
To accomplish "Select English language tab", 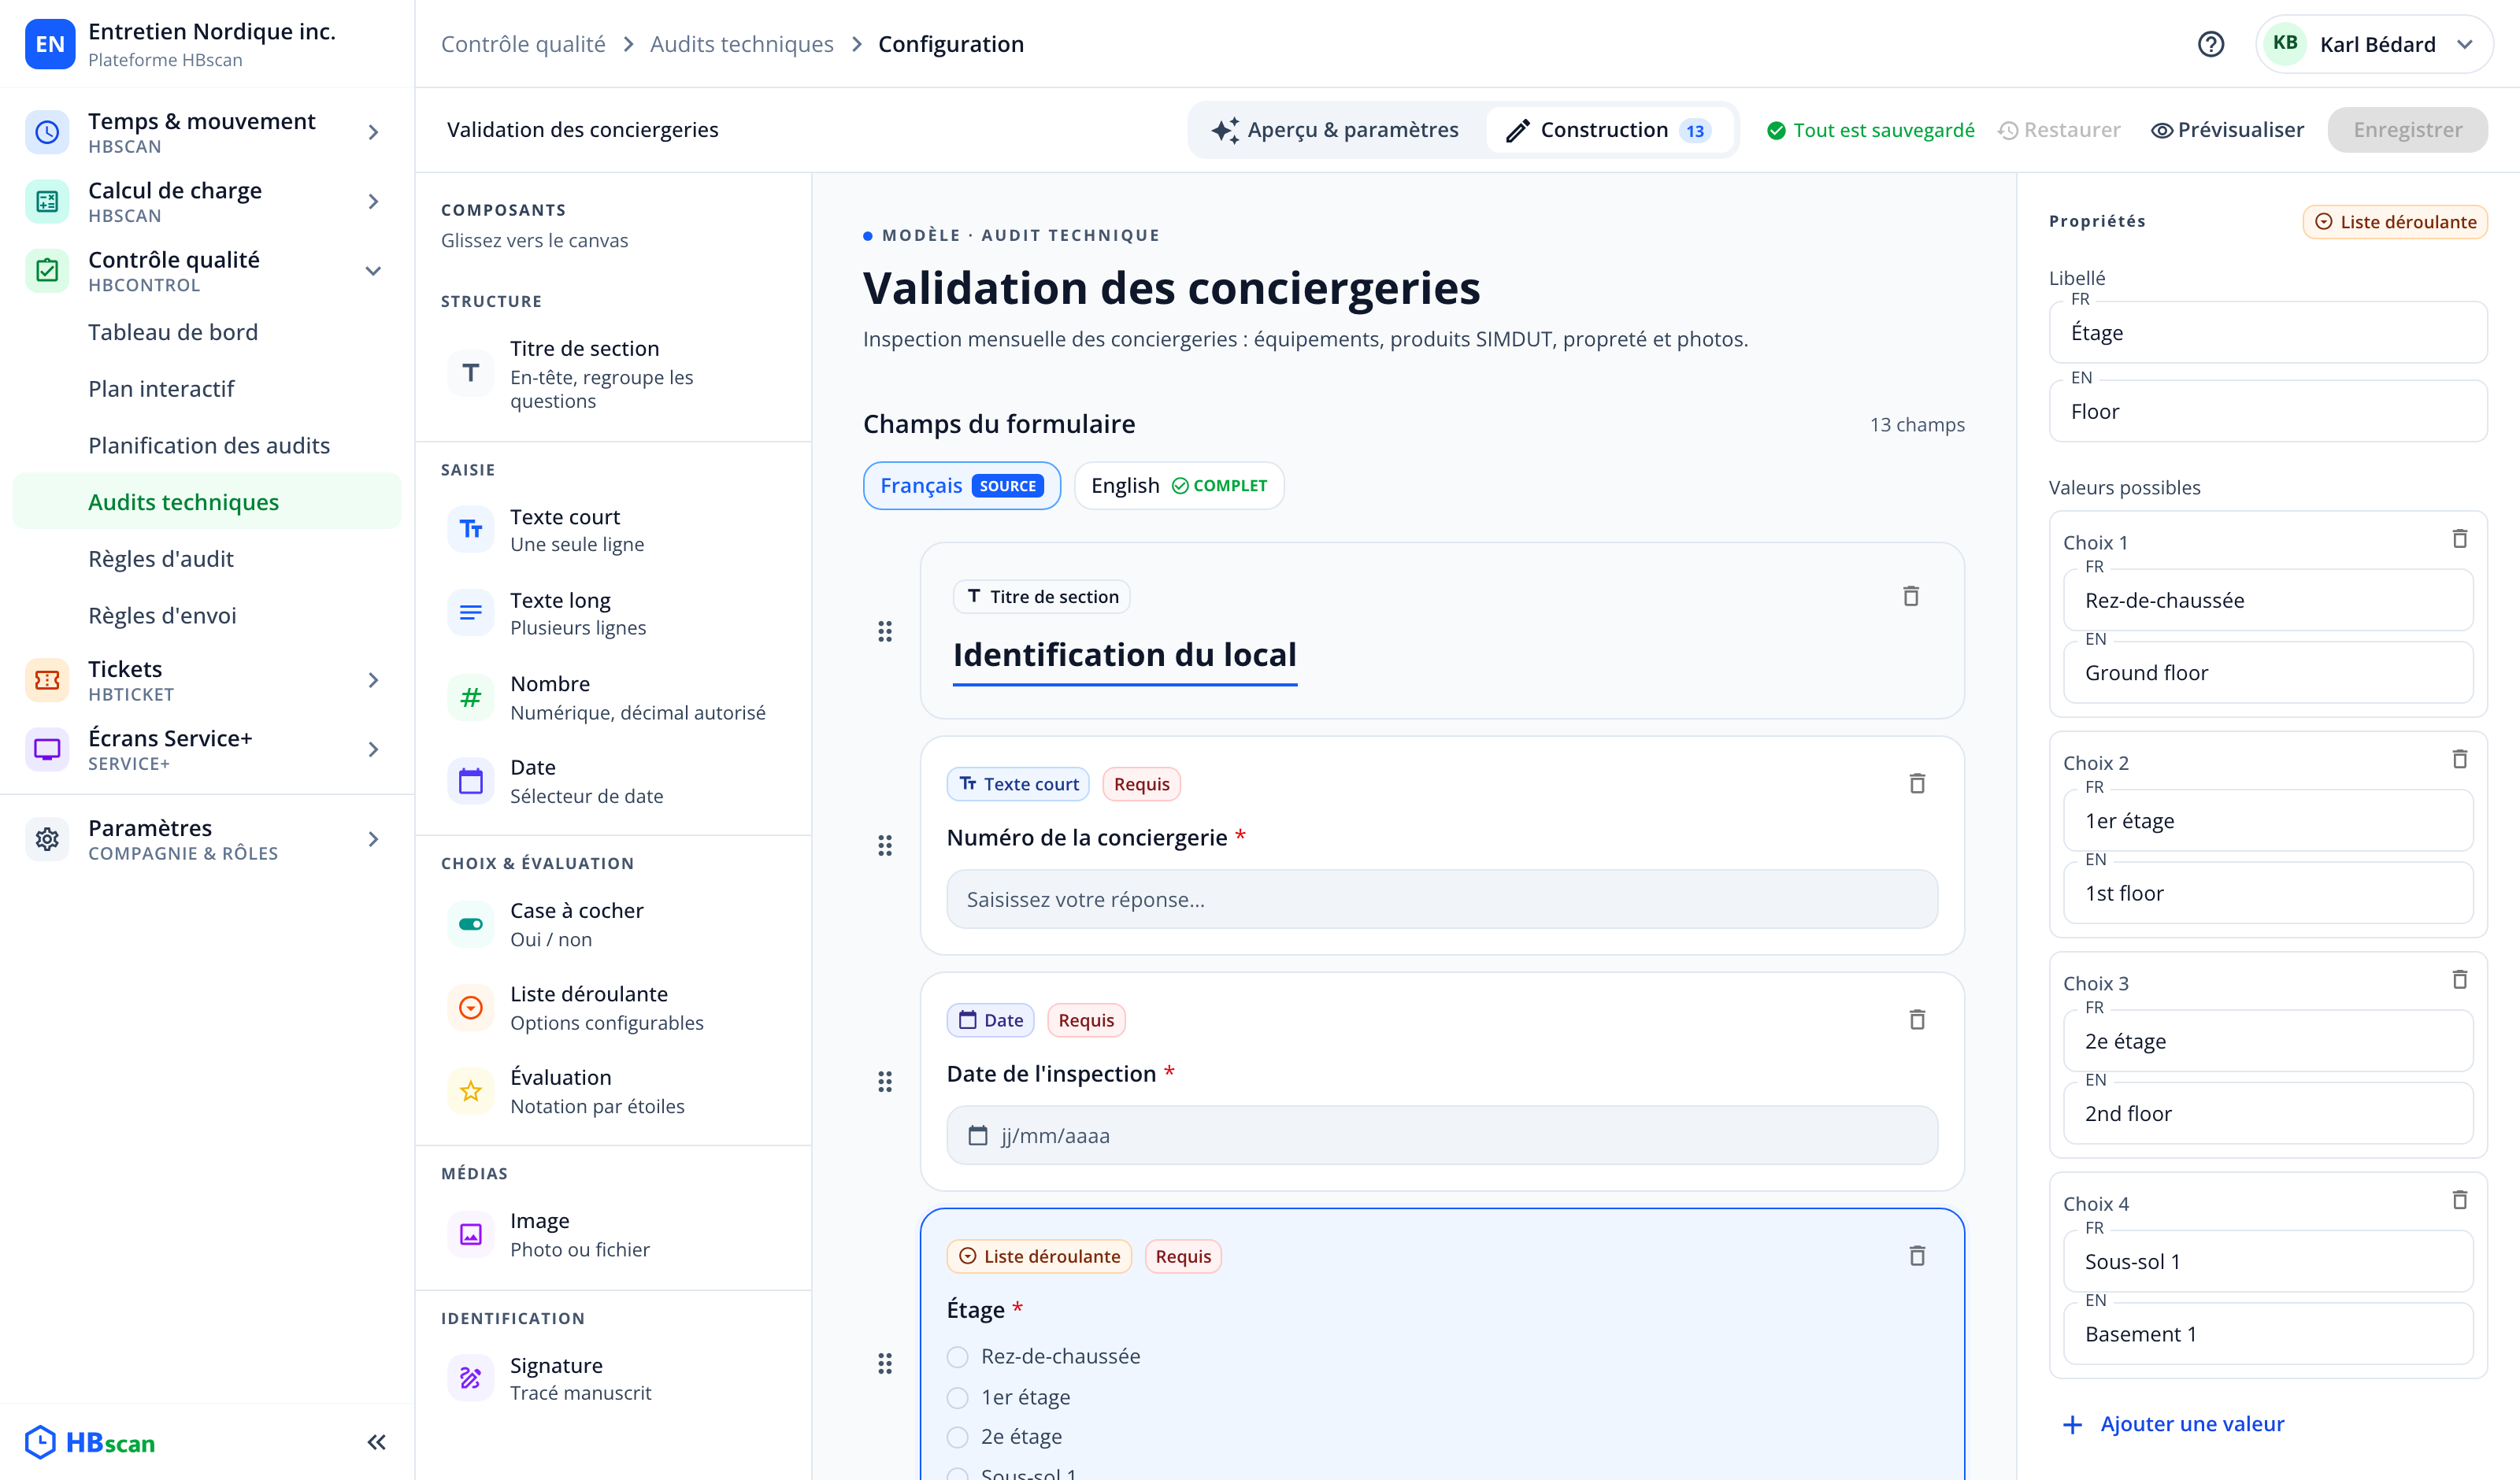I will click(x=1178, y=485).
